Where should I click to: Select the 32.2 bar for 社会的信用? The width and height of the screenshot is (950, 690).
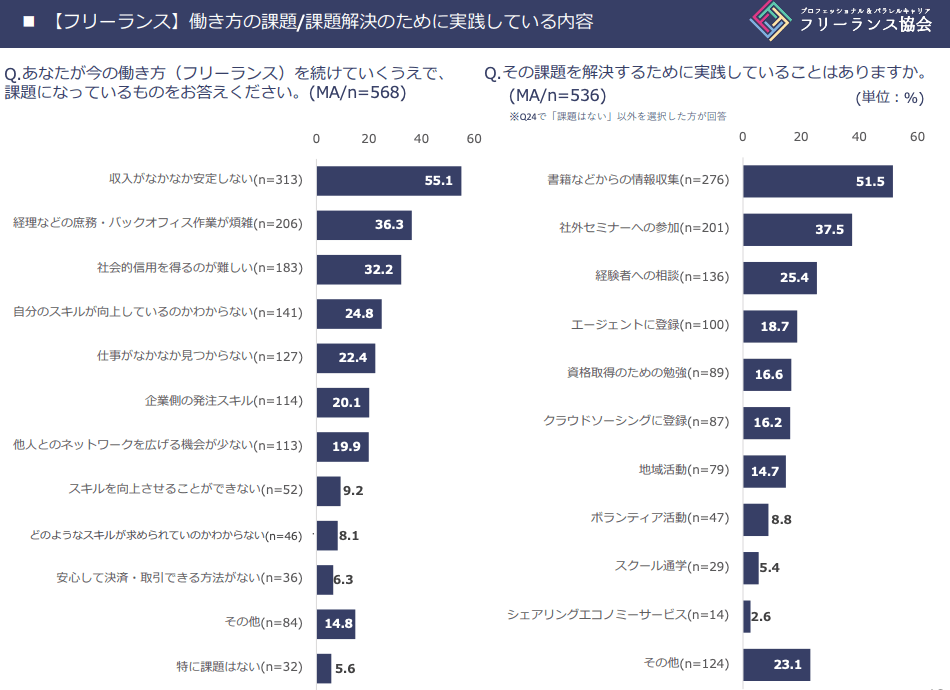click(358, 269)
